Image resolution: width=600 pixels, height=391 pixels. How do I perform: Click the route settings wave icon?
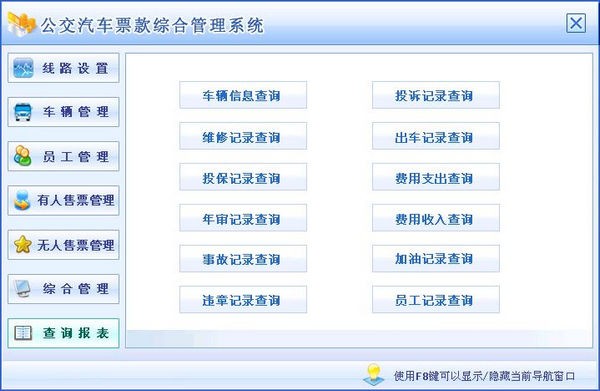pyautogui.click(x=23, y=68)
